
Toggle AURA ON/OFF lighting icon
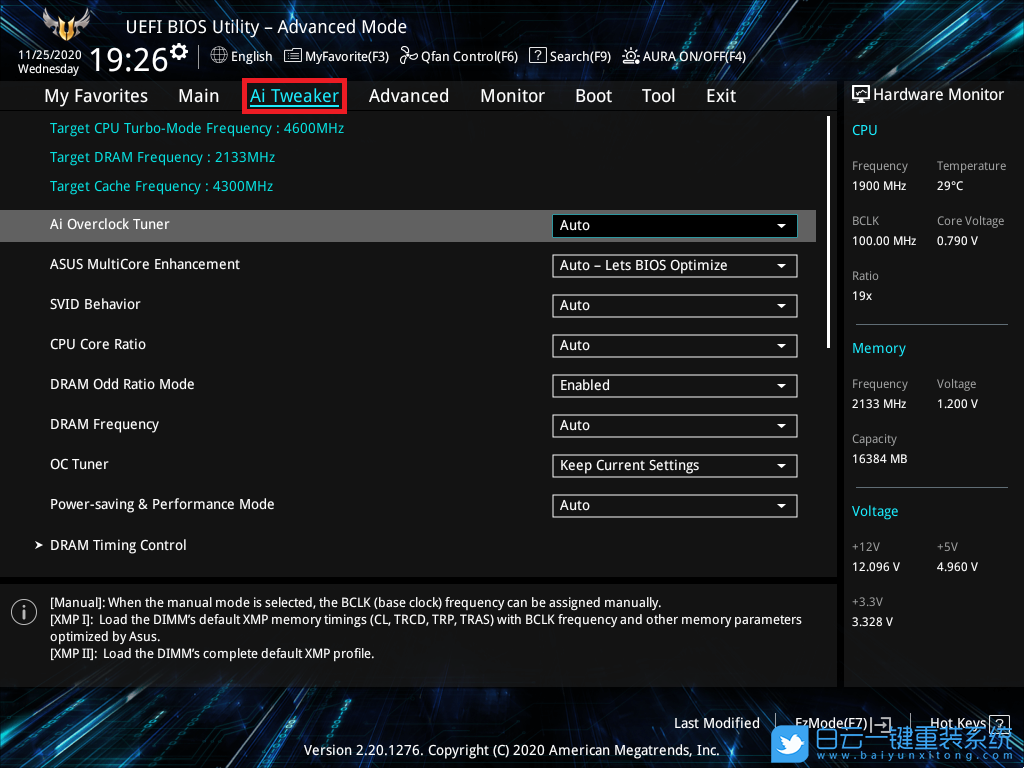click(631, 56)
